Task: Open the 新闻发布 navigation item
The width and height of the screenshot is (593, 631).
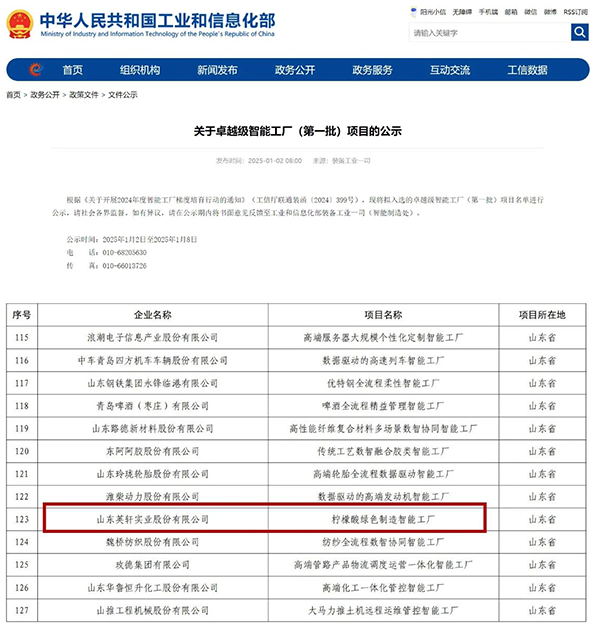Action: tap(217, 70)
